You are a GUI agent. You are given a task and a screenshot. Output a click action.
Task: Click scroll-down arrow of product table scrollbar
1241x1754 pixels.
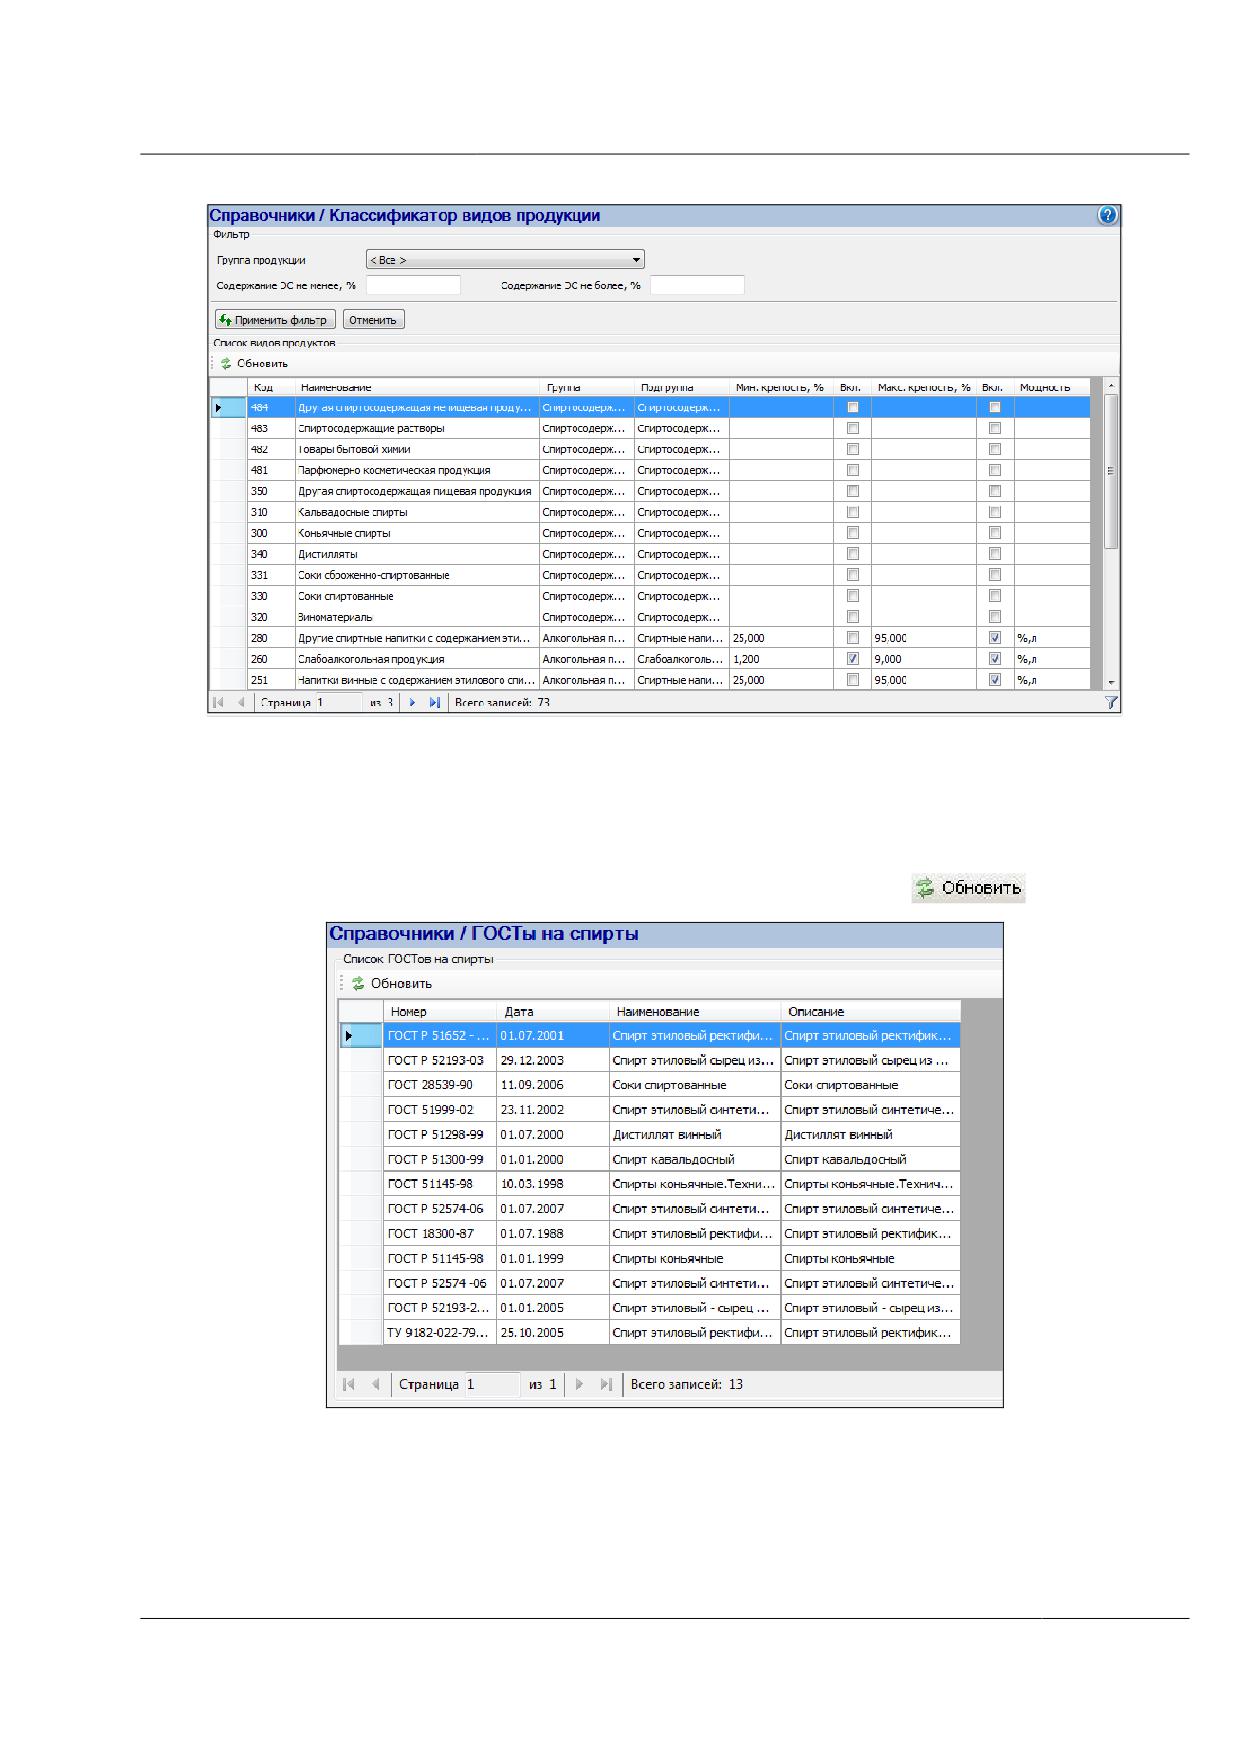(1111, 682)
